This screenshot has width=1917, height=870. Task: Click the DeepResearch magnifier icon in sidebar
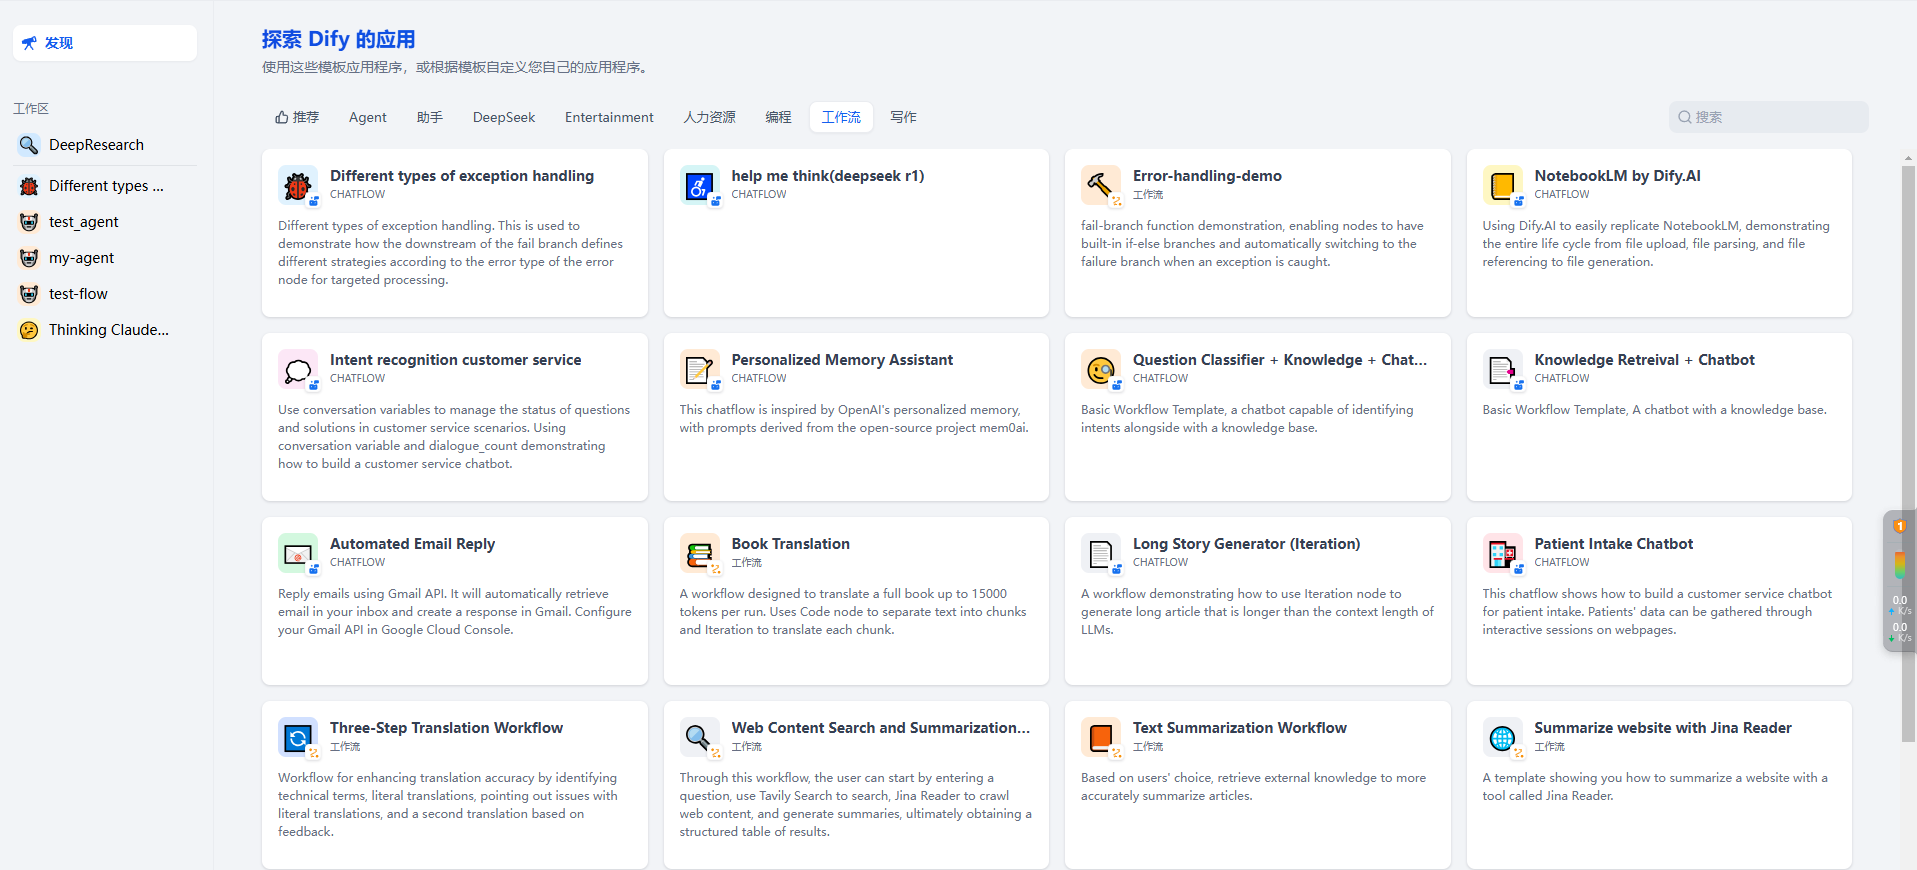29,145
